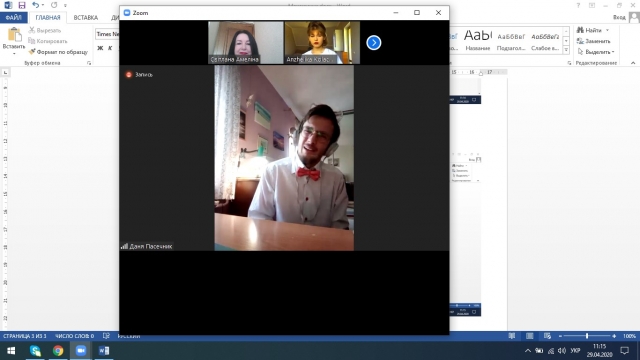Open the volume control in the tray
Screen dimensions: 640x360
point(562,351)
